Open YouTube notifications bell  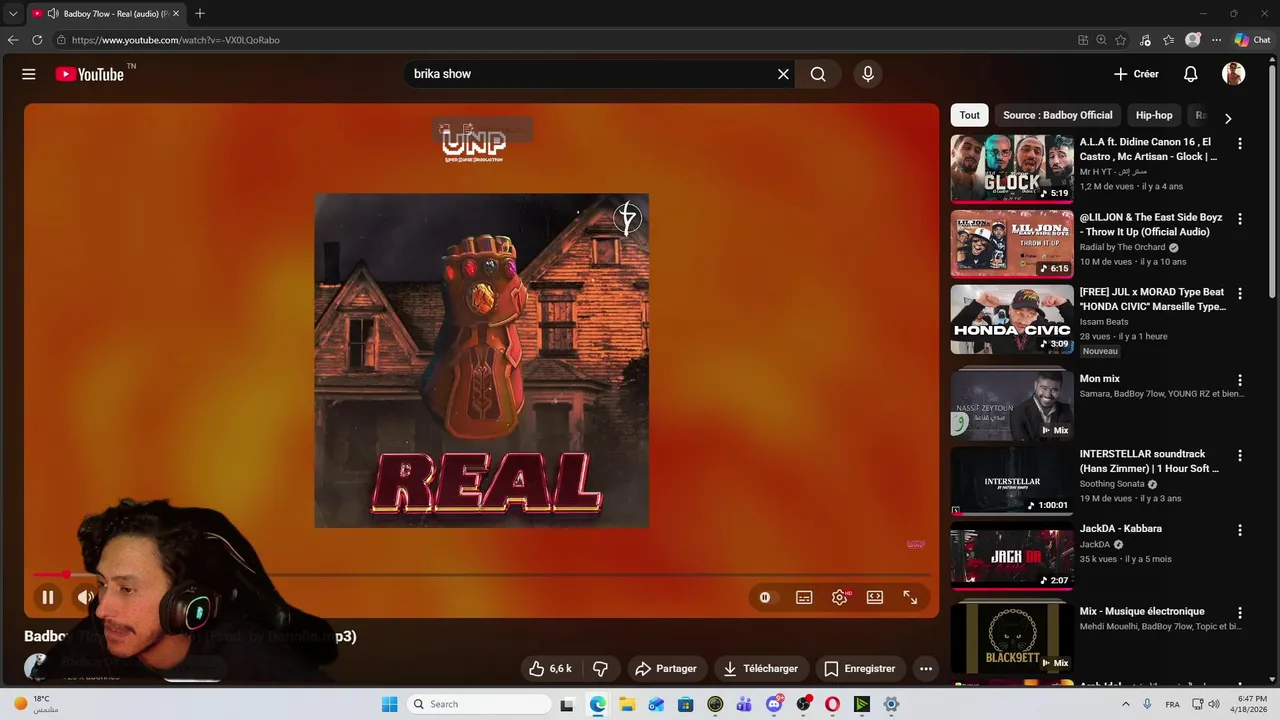coord(1190,74)
